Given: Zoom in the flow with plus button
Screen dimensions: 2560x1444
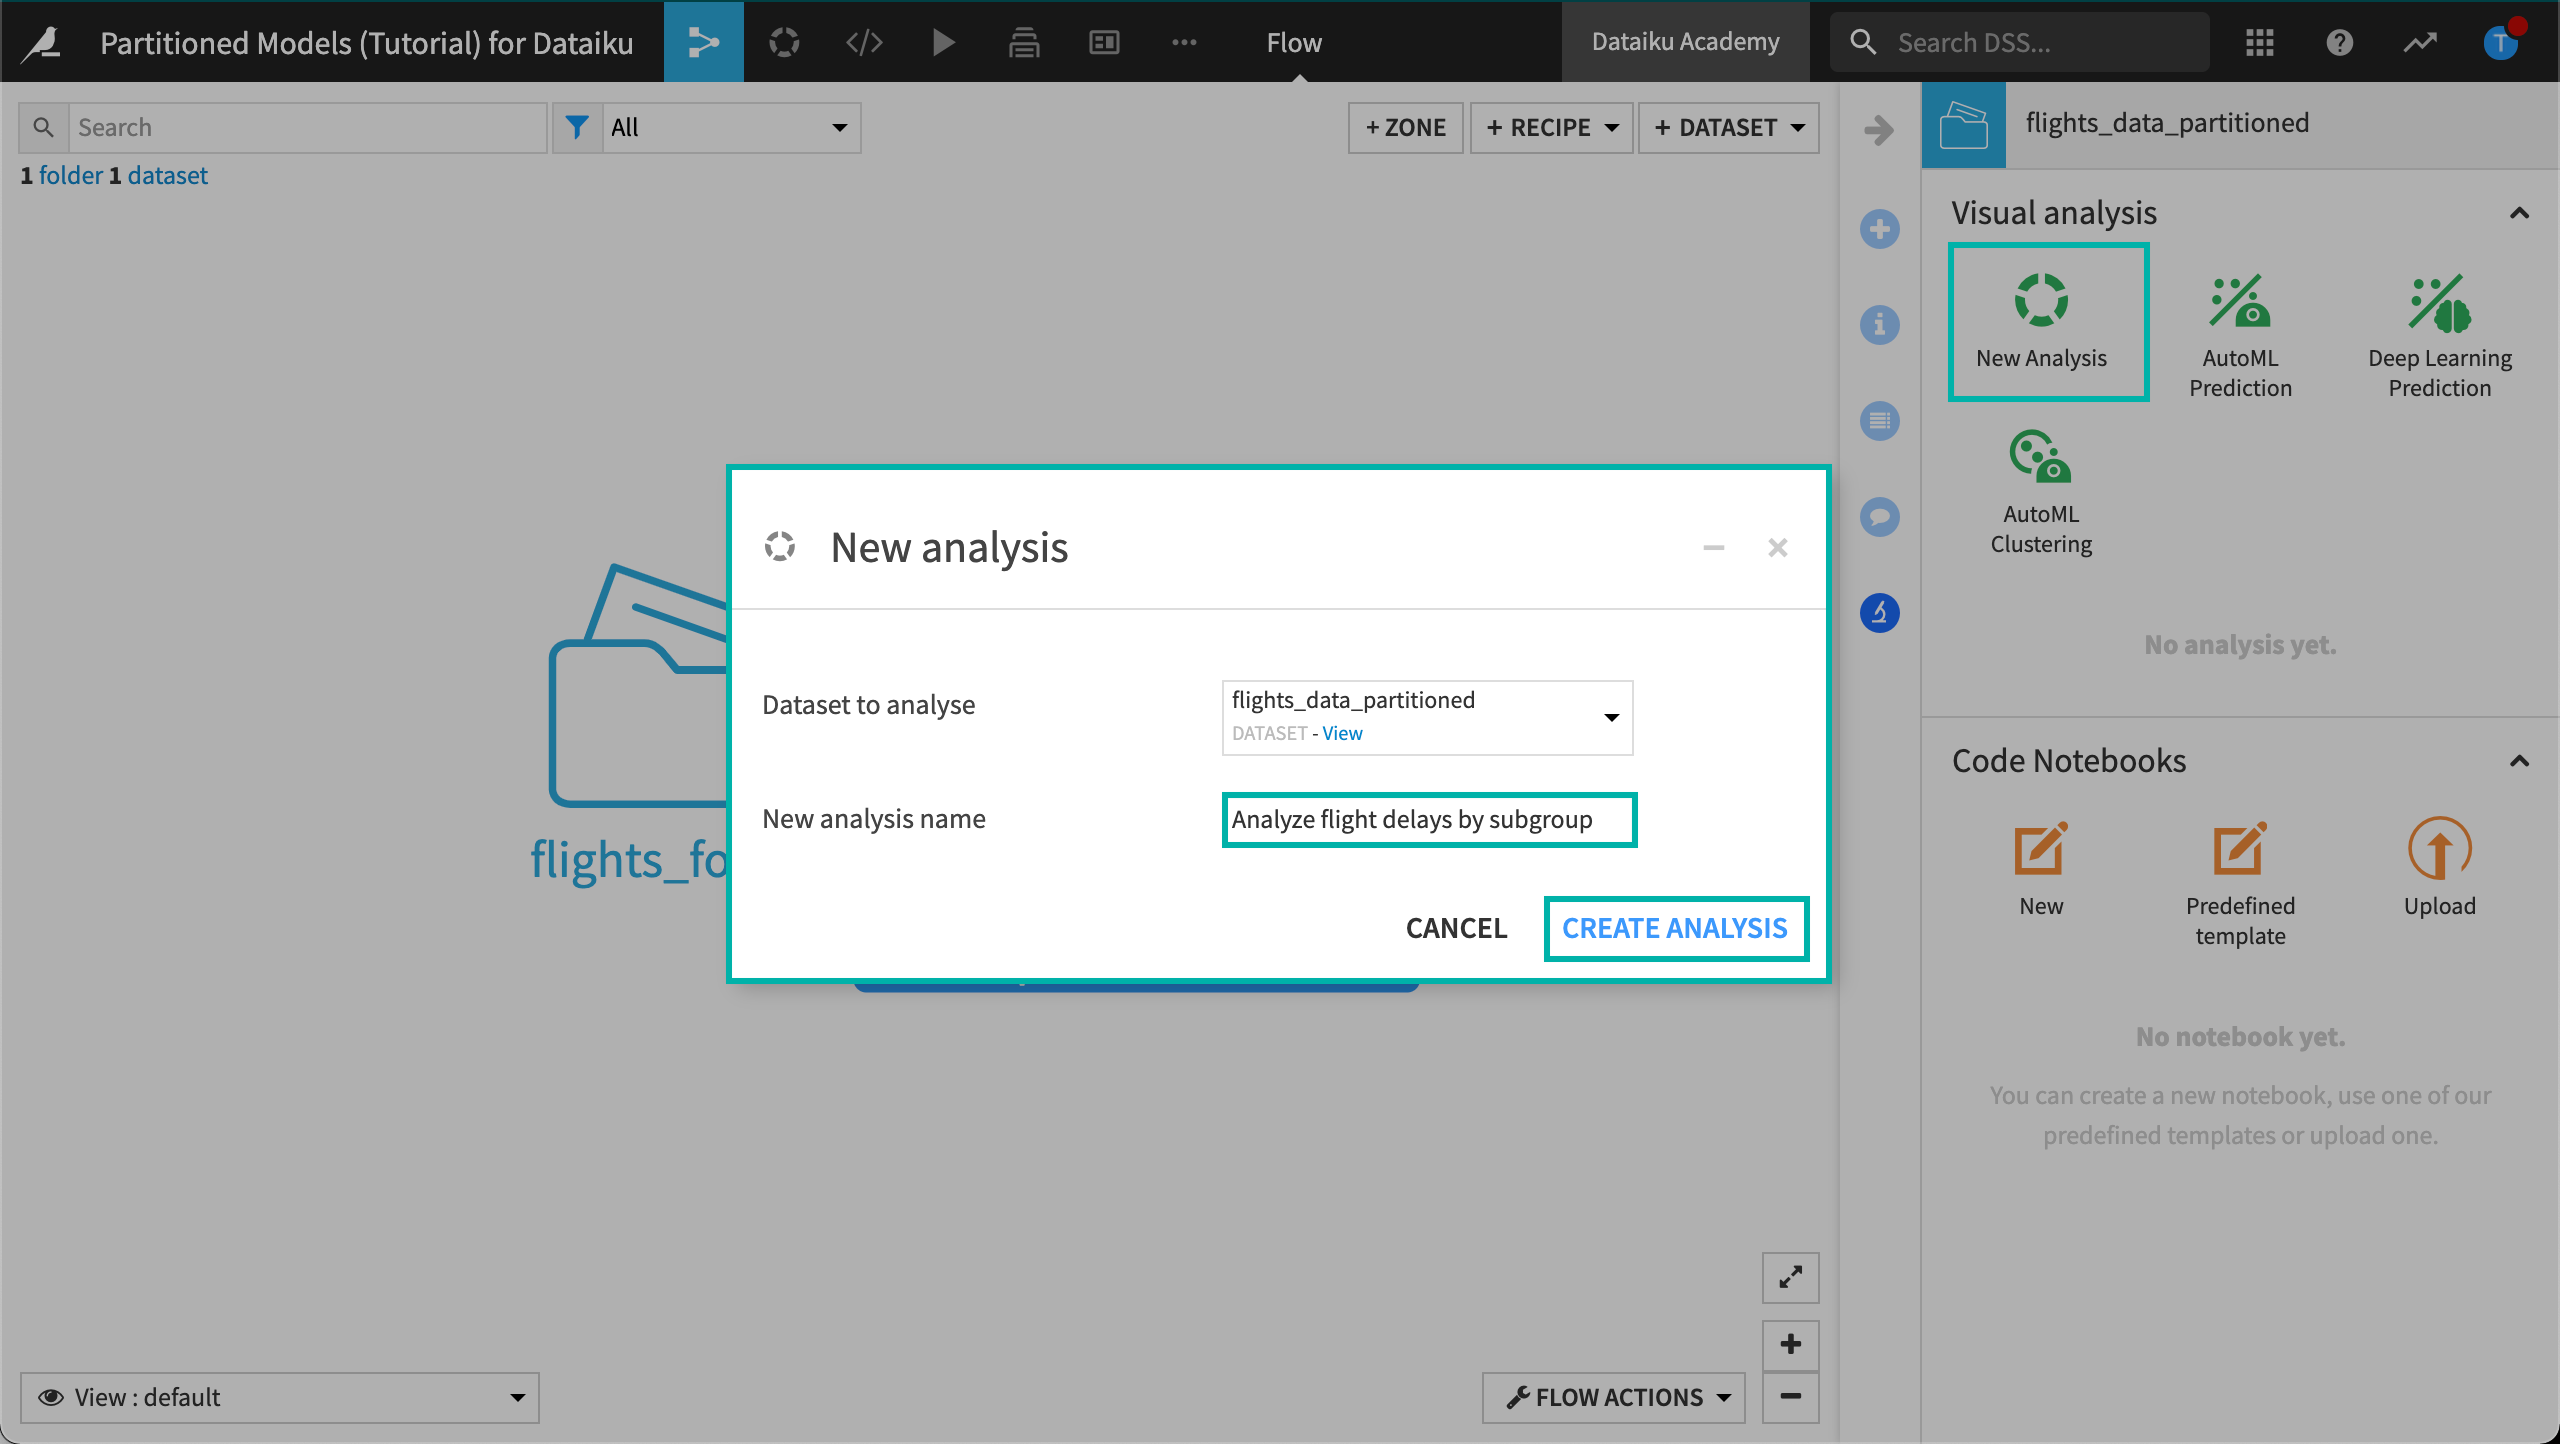Looking at the screenshot, I should (1790, 1344).
